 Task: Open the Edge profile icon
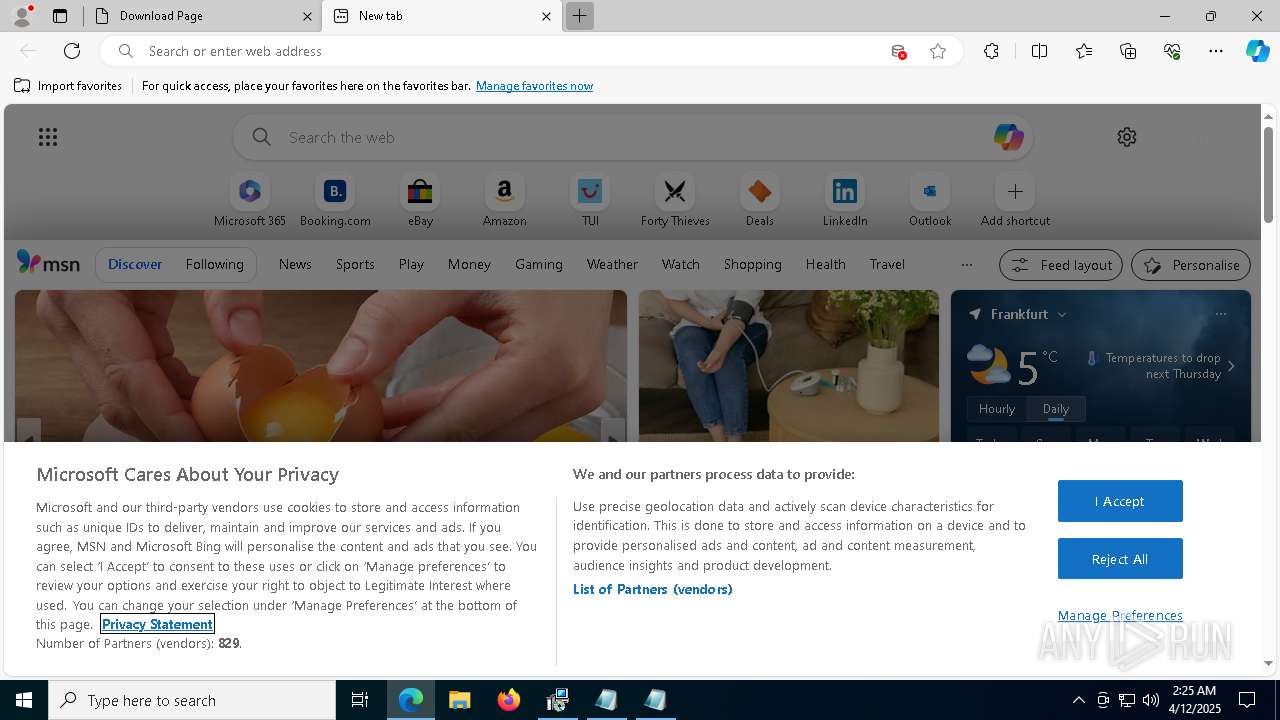tap(22, 16)
